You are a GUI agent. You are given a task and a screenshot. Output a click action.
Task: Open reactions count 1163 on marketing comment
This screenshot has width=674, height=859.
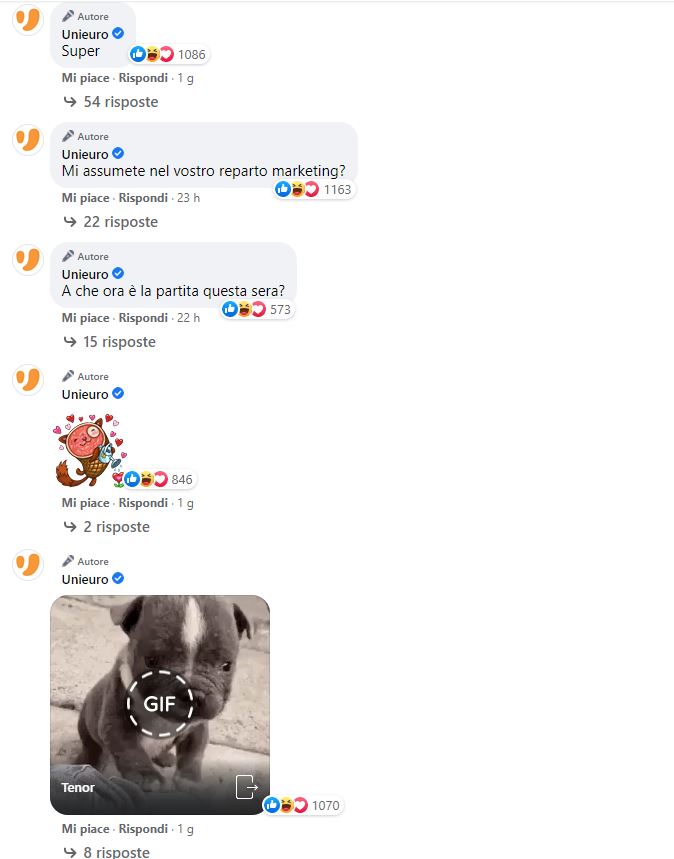click(x=314, y=190)
